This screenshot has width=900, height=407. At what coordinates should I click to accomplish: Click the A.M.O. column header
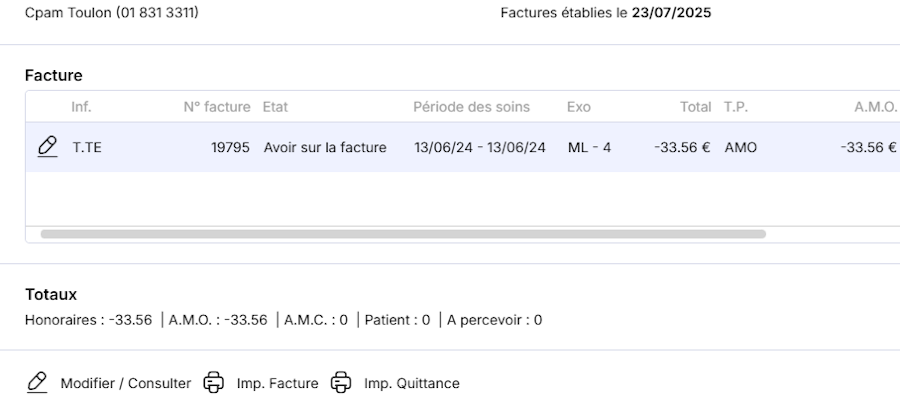[x=875, y=107]
